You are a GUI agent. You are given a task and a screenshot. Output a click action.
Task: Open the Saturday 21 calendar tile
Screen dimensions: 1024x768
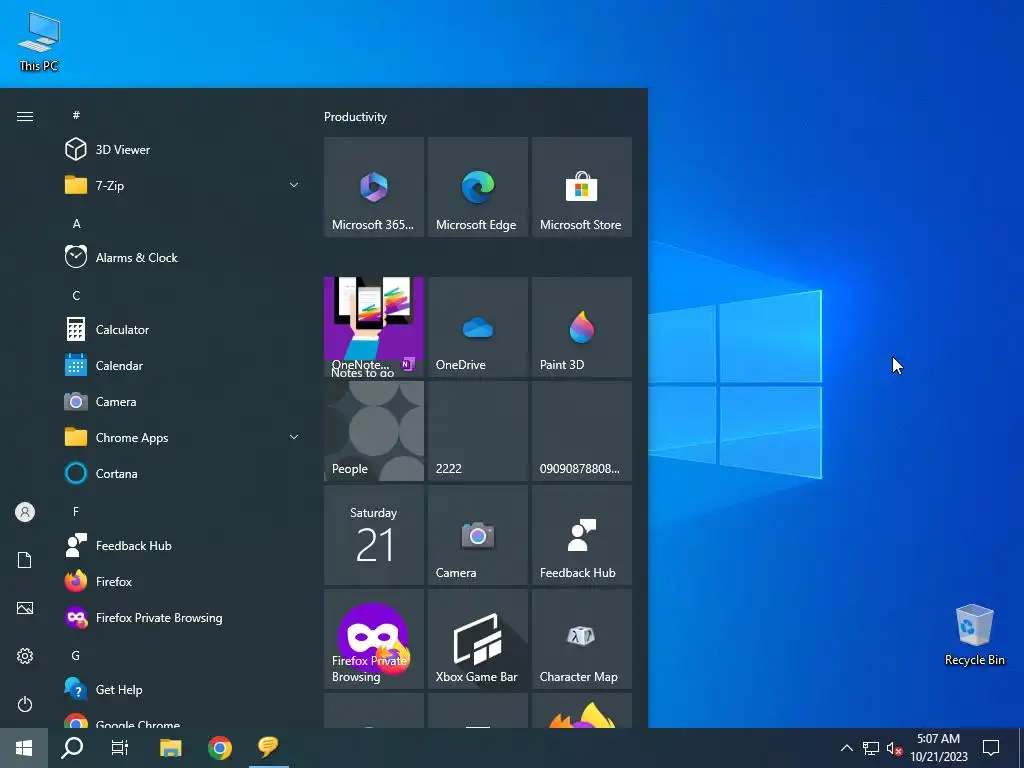[x=374, y=535]
